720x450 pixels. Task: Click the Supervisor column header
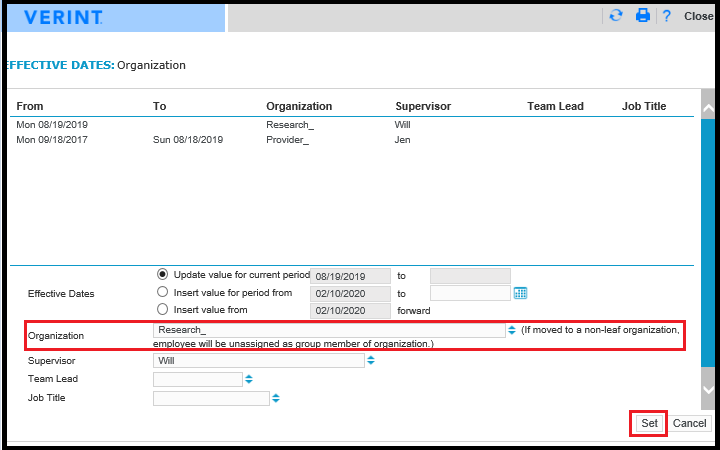point(423,106)
